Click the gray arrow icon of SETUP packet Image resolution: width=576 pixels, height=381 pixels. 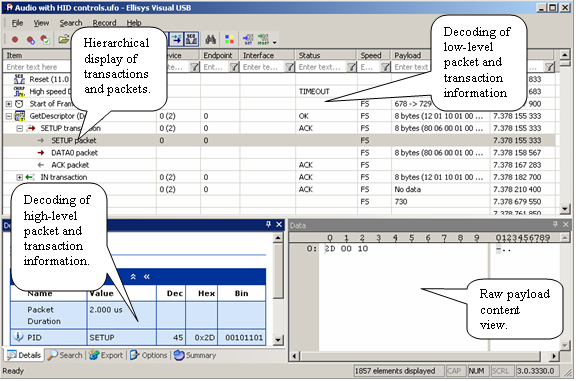coord(41,140)
